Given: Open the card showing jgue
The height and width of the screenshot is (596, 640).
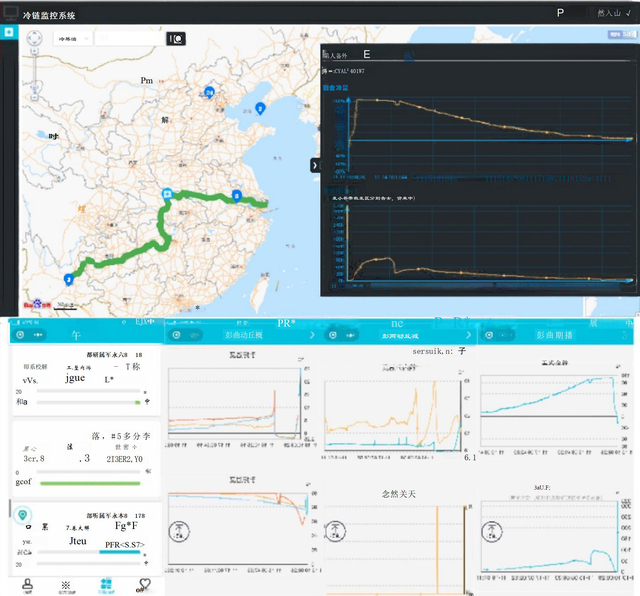Looking at the screenshot, I should (x=86, y=381).
